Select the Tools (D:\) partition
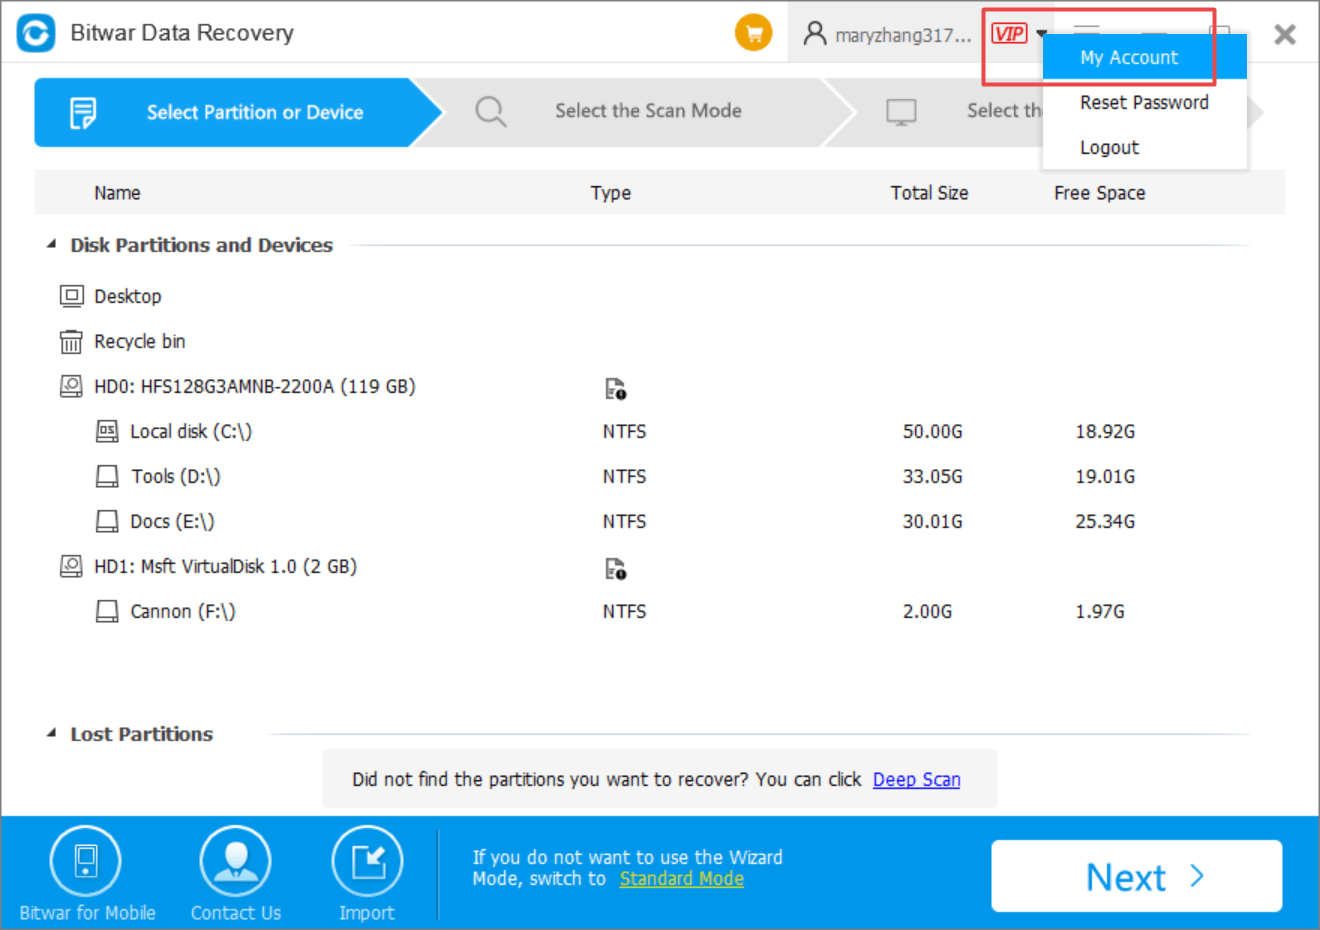The image size is (1320, 930). (x=175, y=476)
